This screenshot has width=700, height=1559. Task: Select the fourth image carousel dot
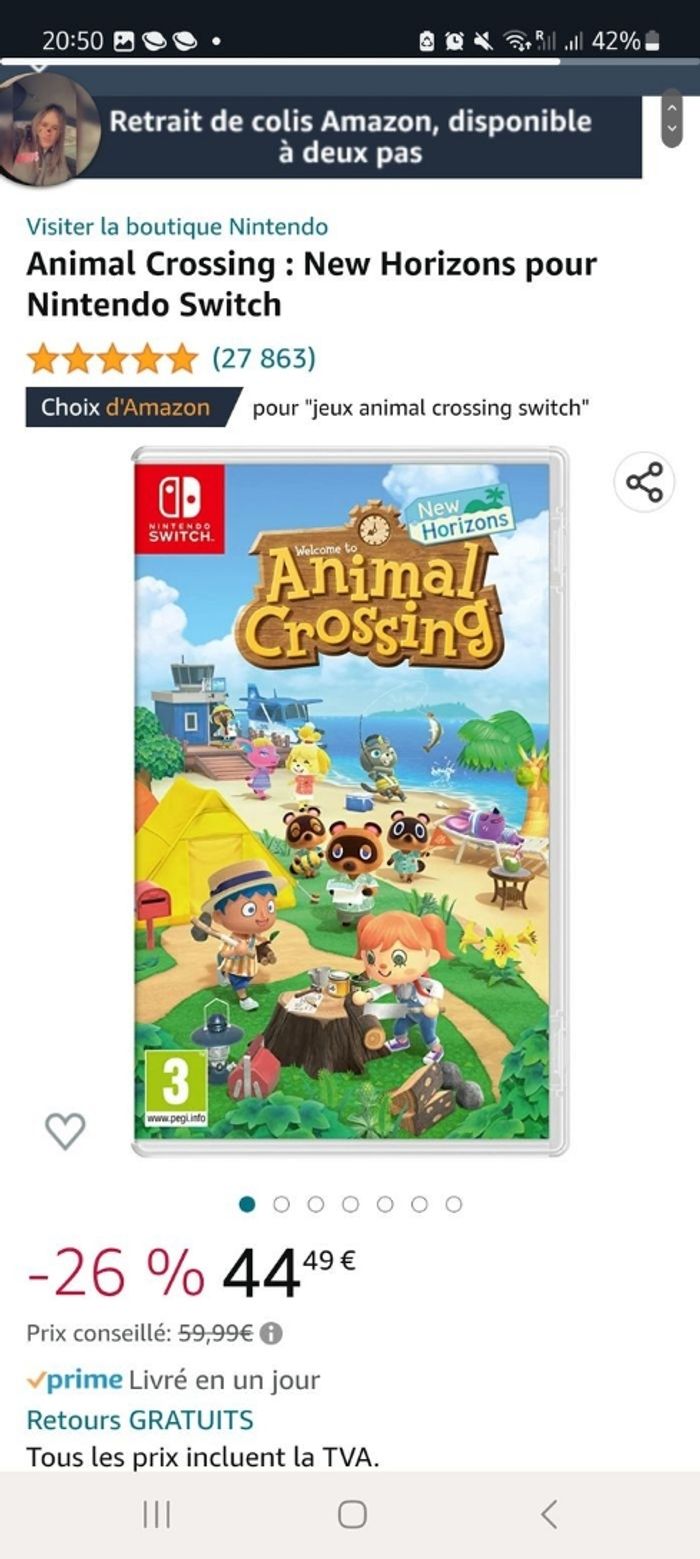pyautogui.click(x=350, y=1204)
